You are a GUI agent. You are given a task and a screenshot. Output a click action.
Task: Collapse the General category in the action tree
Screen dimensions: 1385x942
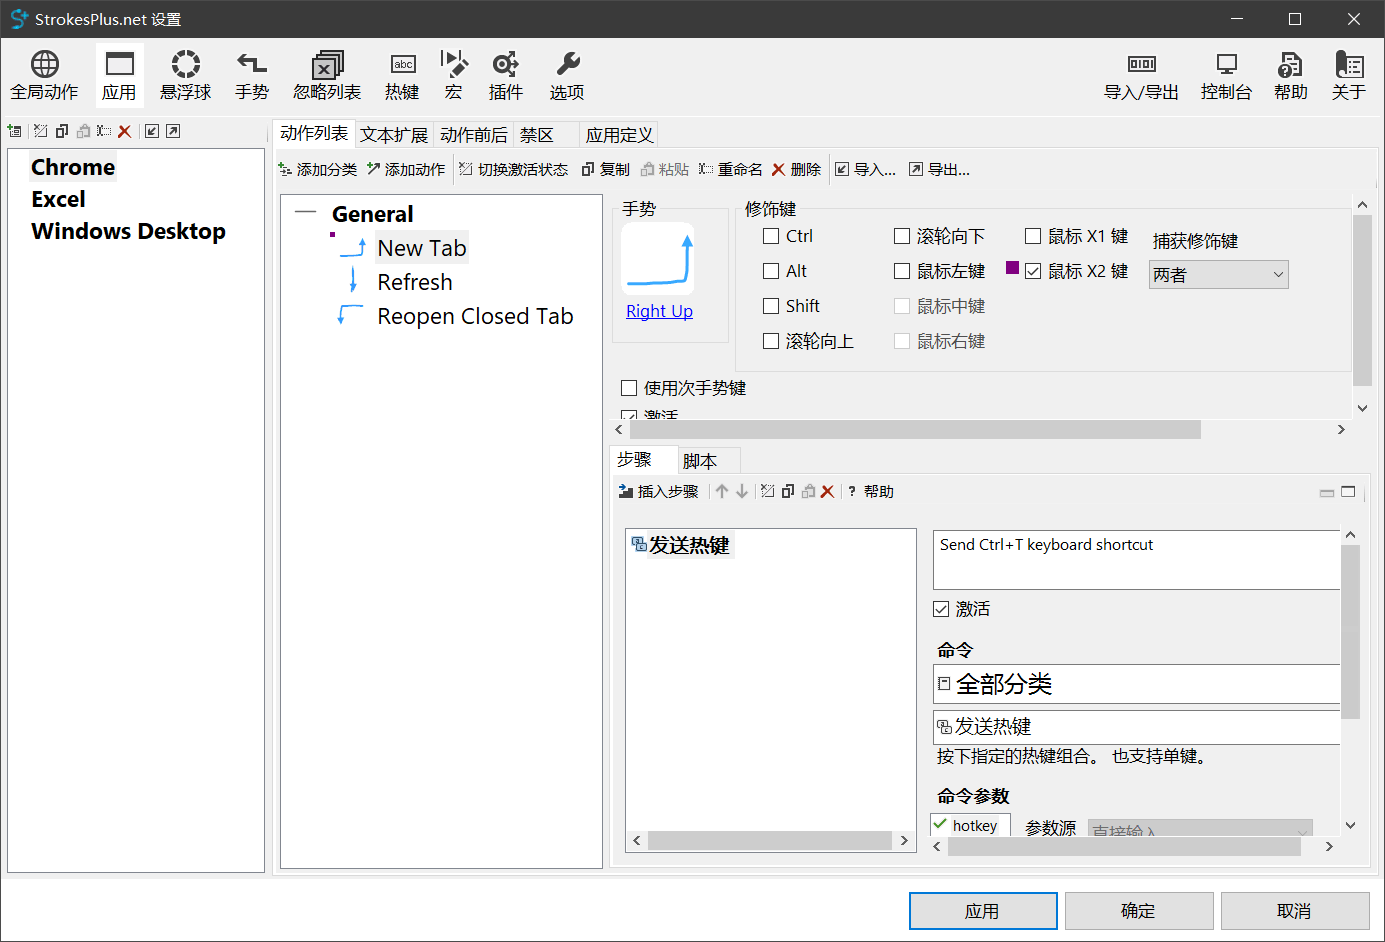tap(305, 213)
